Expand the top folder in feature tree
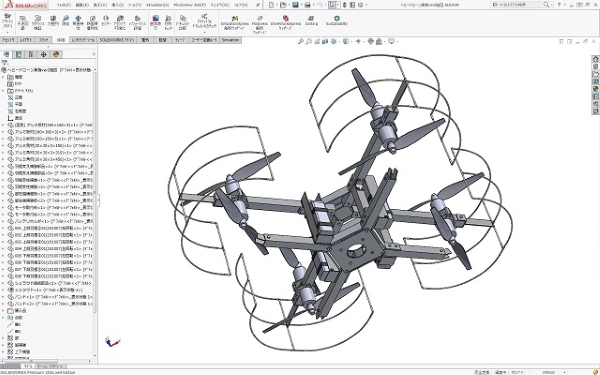Image resolution: width=600 pixels, height=375 pixels. [3, 77]
